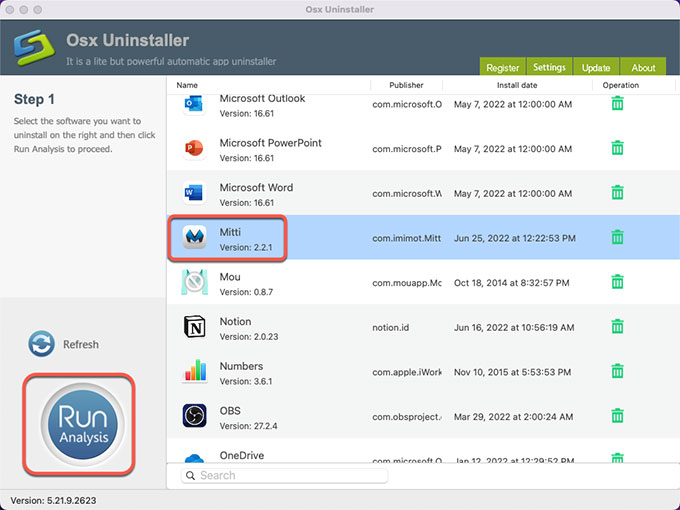Open the Register tab
Viewport: 680px width, 510px height.
click(502, 68)
